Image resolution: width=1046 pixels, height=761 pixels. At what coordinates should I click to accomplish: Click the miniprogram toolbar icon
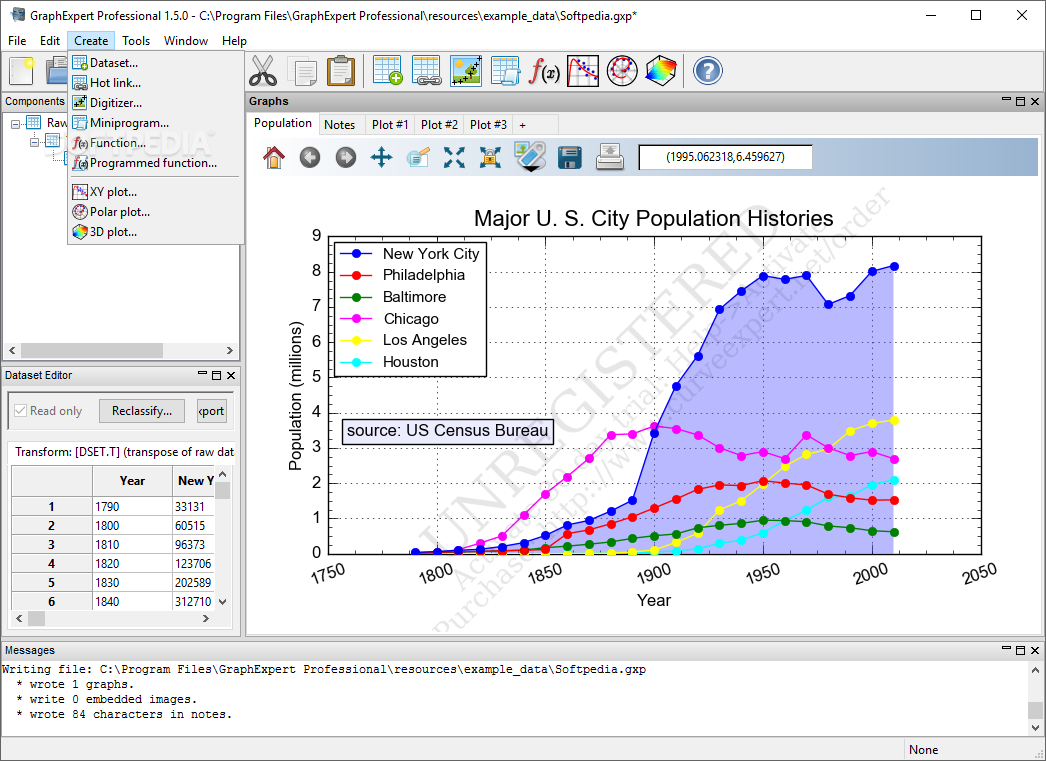click(x=505, y=71)
